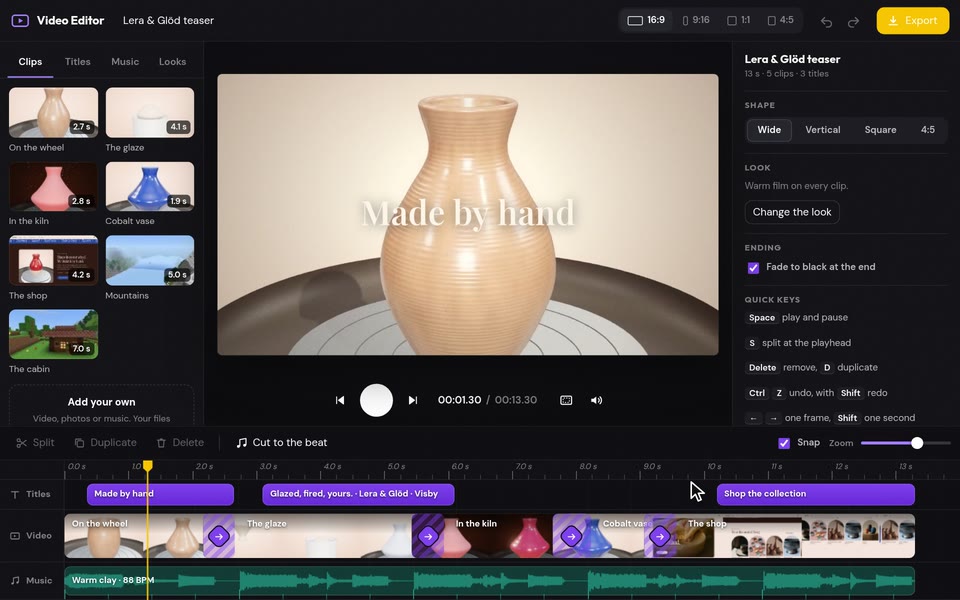Switch to the Looks tab
This screenshot has width=960, height=600.
pos(173,62)
